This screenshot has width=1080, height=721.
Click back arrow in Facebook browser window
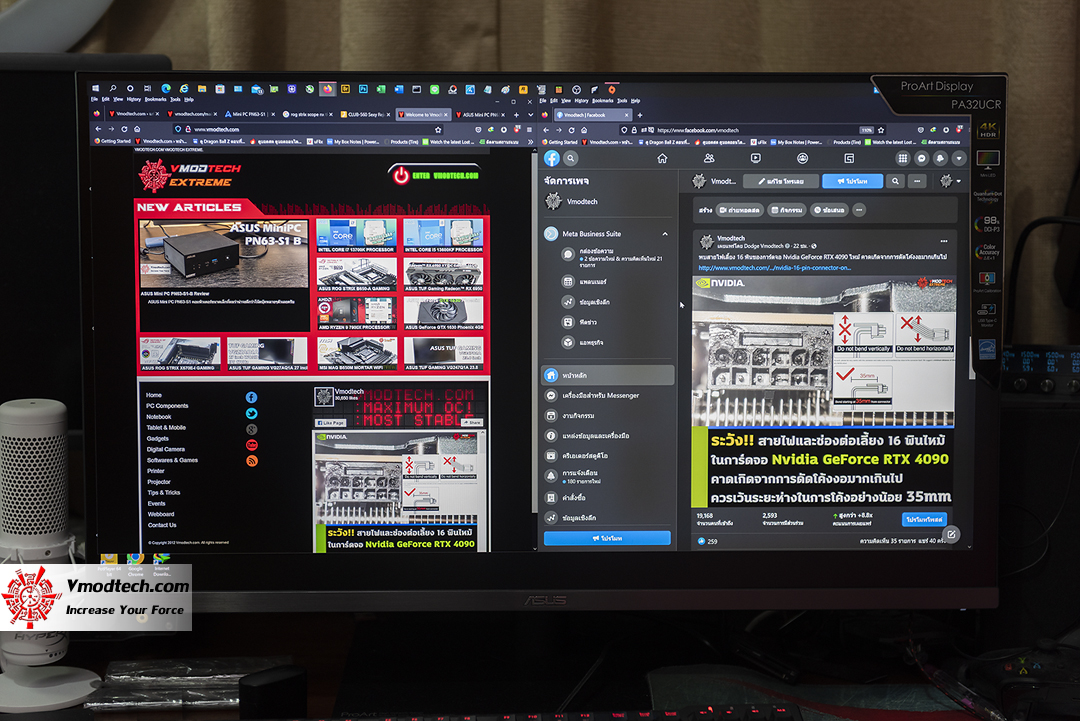(546, 129)
